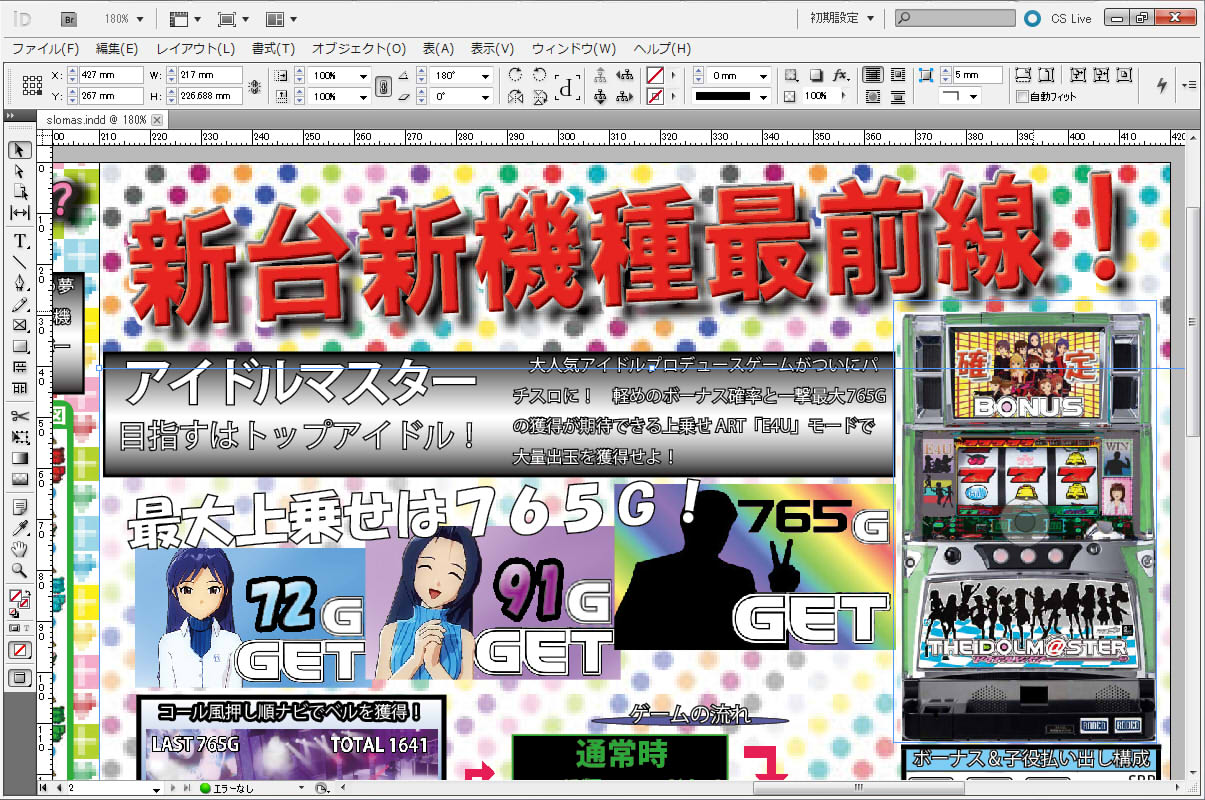
Task: Open the 編集(E) menu
Action: click(x=116, y=48)
